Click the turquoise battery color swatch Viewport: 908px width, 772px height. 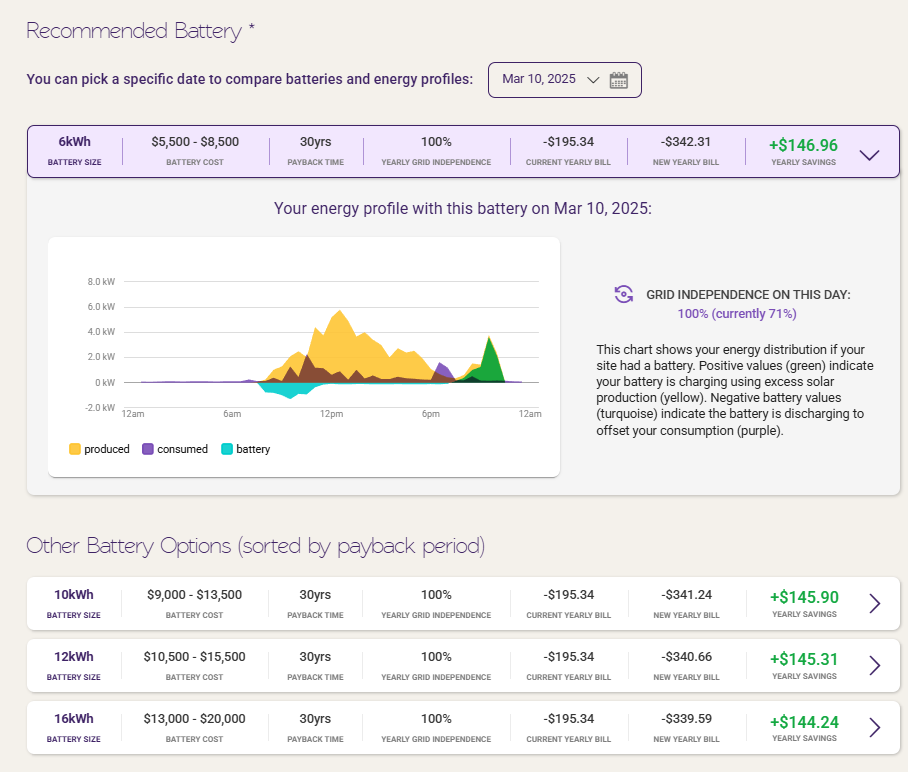point(227,449)
